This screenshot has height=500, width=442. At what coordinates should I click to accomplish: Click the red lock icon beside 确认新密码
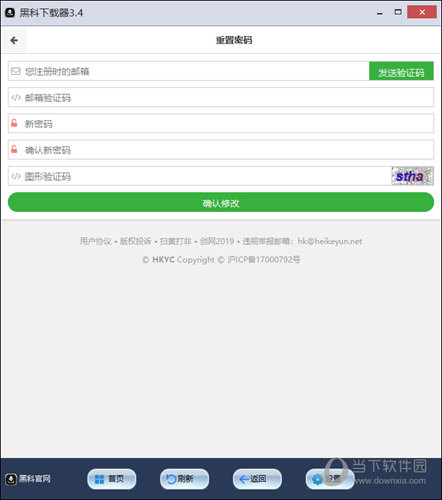14,149
